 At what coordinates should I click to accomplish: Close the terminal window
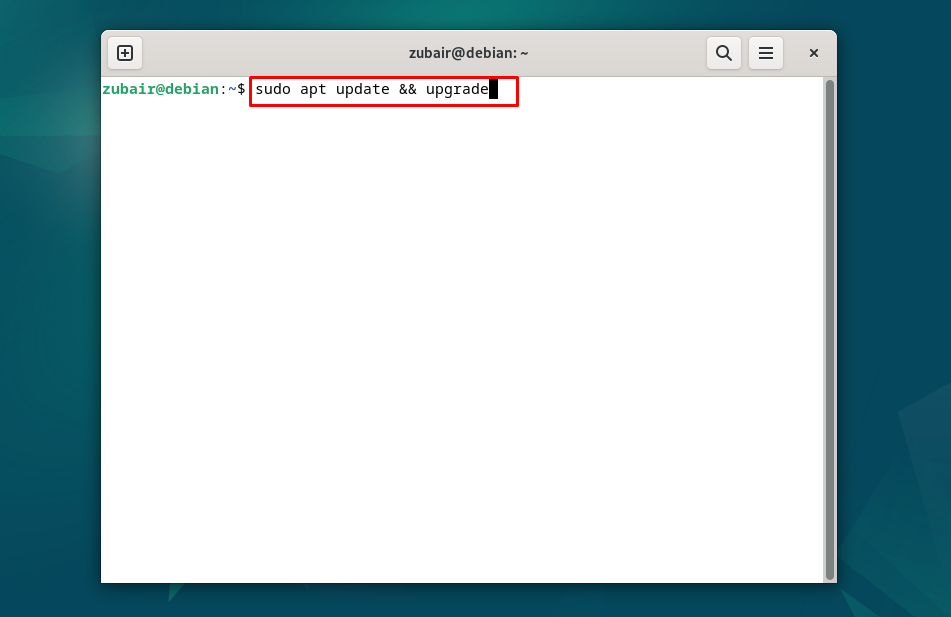pos(814,53)
